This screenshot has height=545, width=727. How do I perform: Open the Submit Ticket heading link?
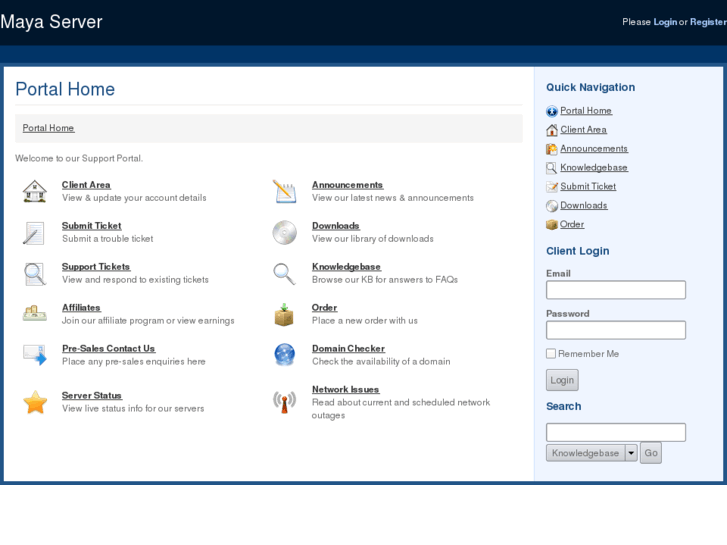coord(92,225)
